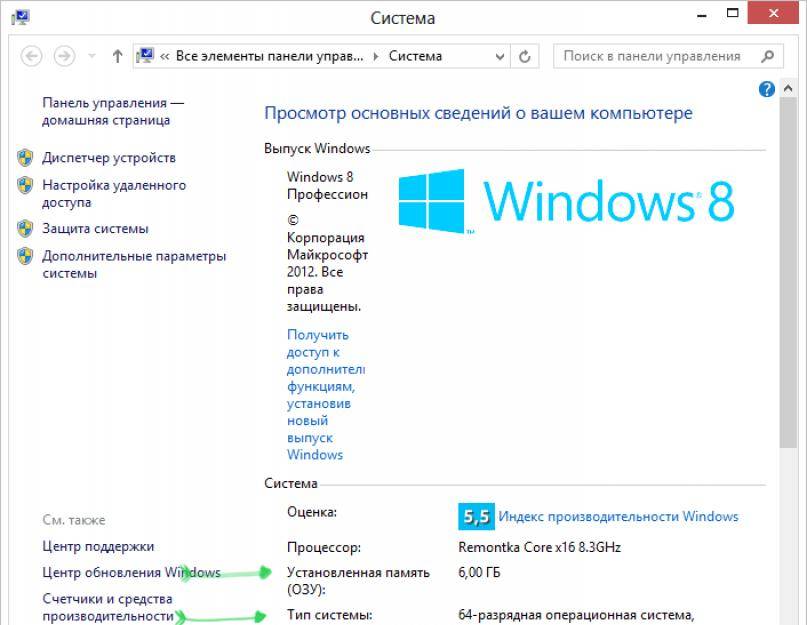Click shield icon beside Защита системы
The image size is (807, 625).
(25, 228)
